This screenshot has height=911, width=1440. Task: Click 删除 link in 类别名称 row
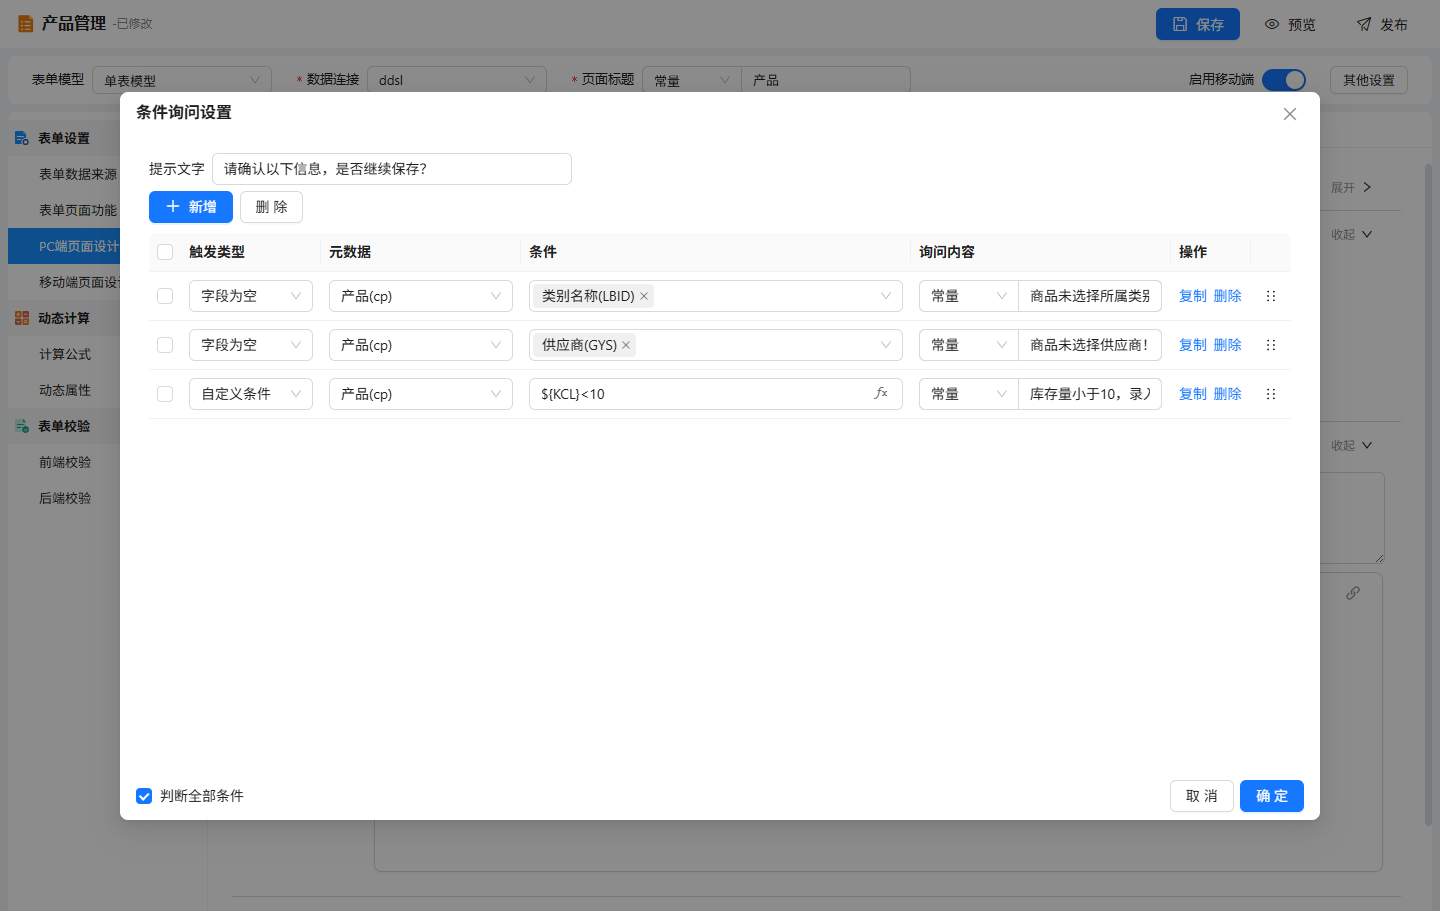1227,296
